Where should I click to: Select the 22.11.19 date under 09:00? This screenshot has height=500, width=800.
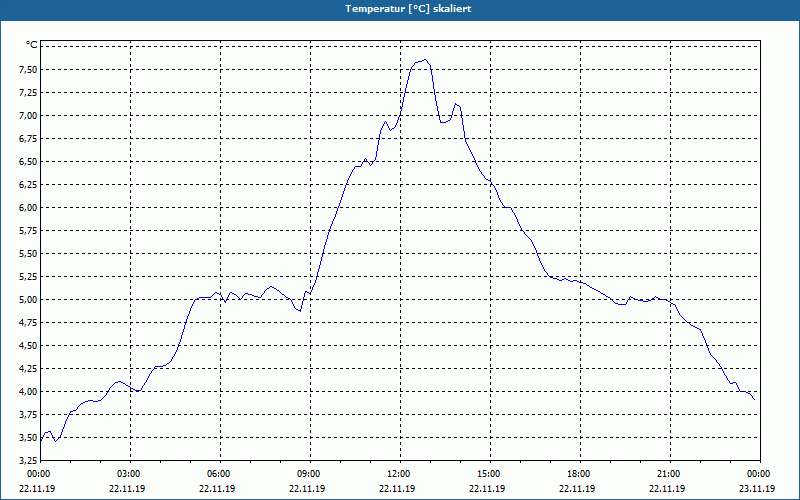point(307,489)
